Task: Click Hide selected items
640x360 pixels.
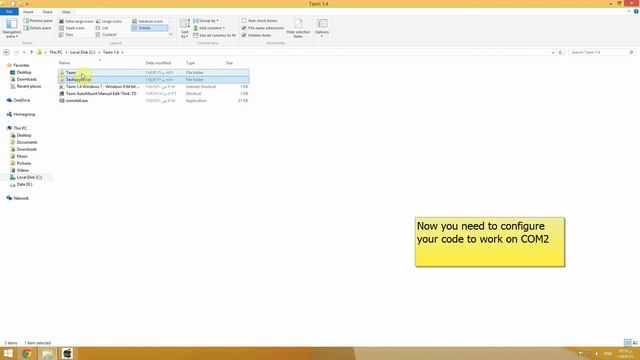Action: tap(298, 28)
